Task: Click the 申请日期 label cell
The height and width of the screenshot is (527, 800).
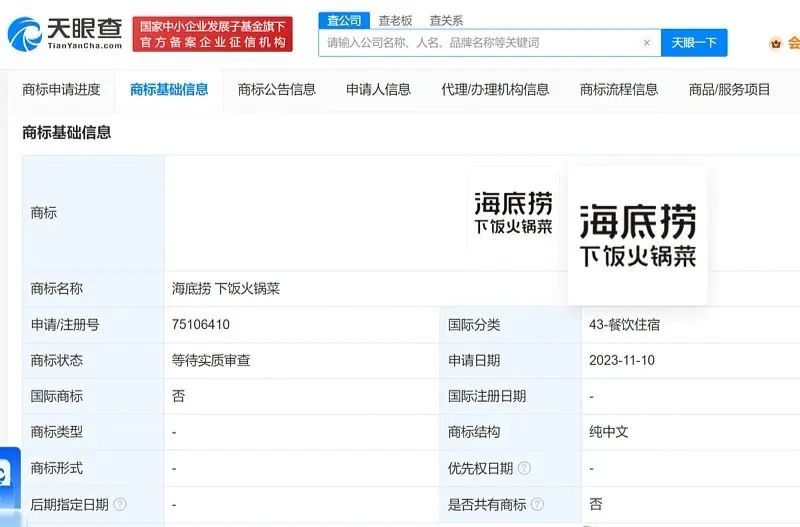Action: (x=510, y=360)
